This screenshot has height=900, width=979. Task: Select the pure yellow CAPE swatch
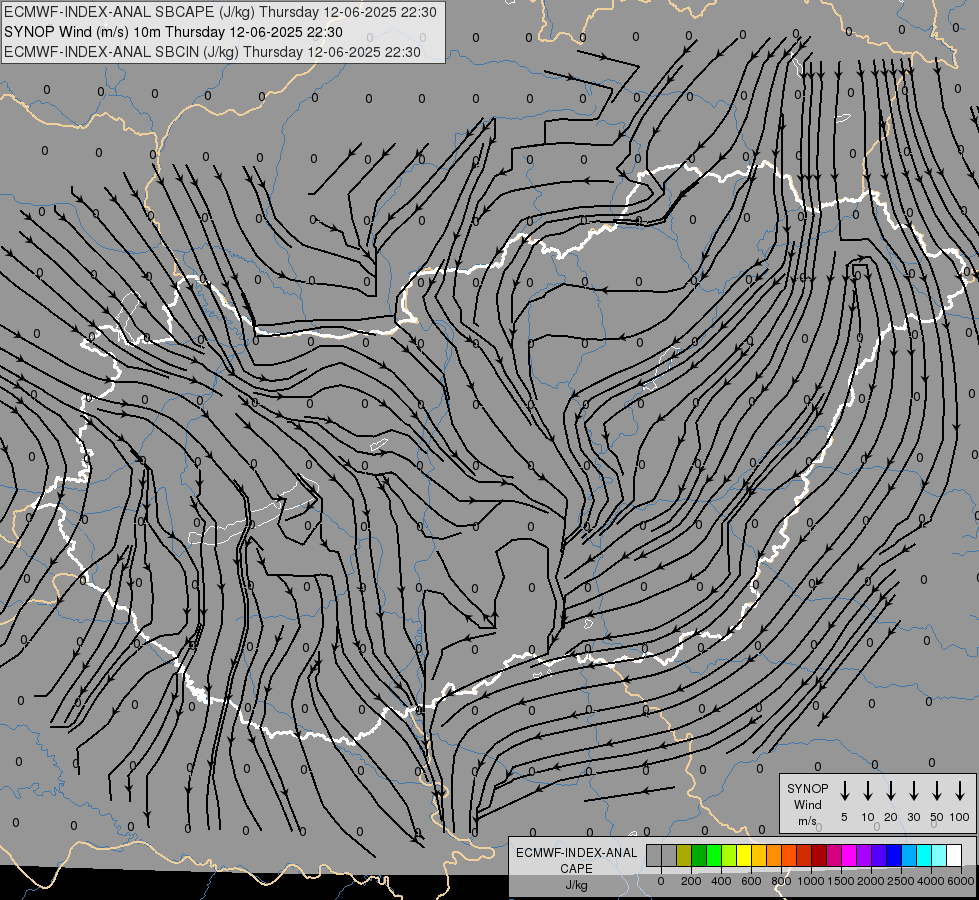[x=744, y=855]
